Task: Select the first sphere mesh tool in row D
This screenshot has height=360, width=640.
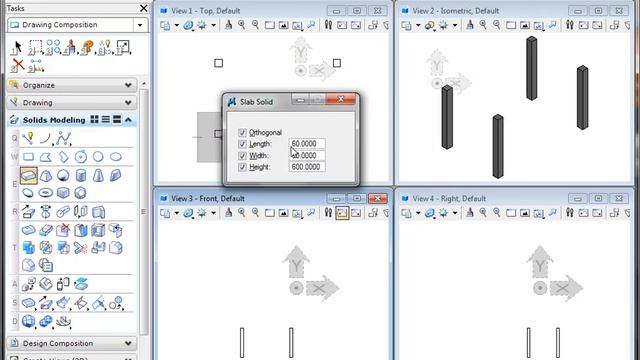Action: (x=28, y=322)
